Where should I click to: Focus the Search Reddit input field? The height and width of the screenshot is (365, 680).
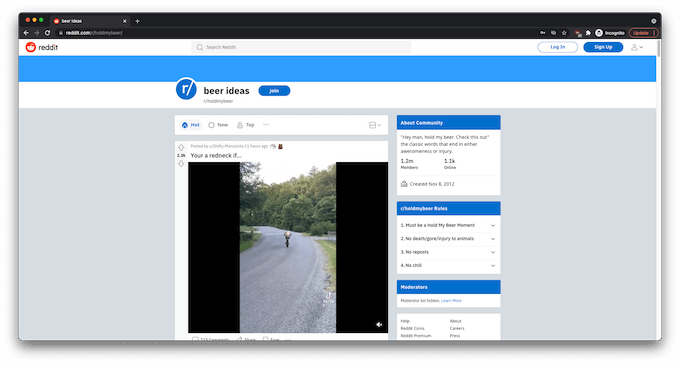coord(301,47)
